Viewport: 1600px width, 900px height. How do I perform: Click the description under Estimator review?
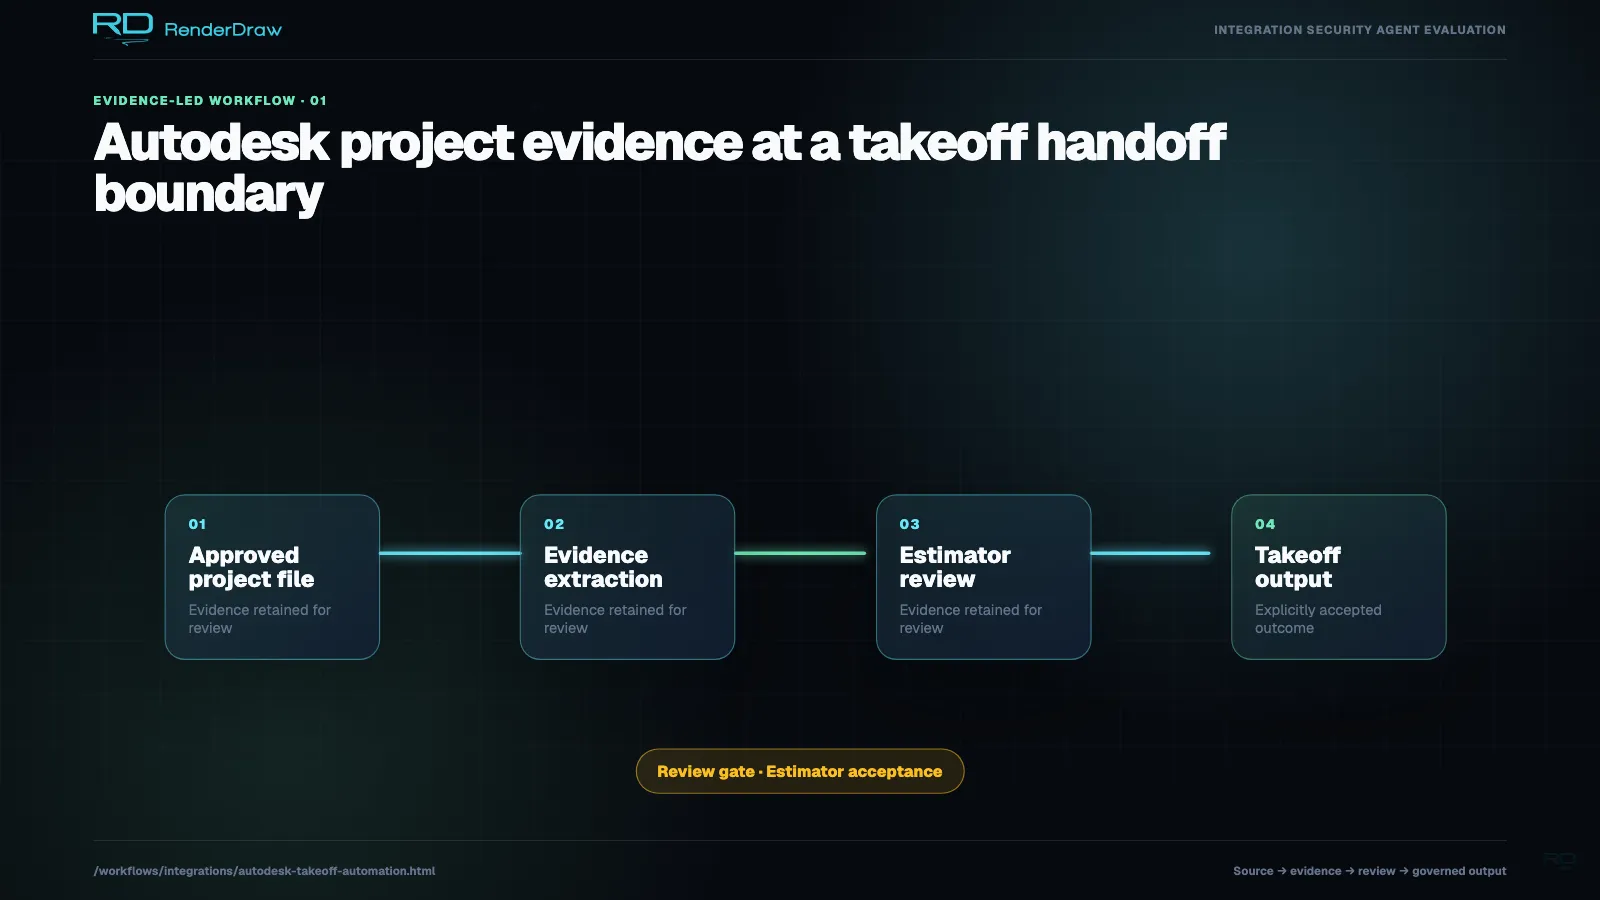(x=970, y=619)
